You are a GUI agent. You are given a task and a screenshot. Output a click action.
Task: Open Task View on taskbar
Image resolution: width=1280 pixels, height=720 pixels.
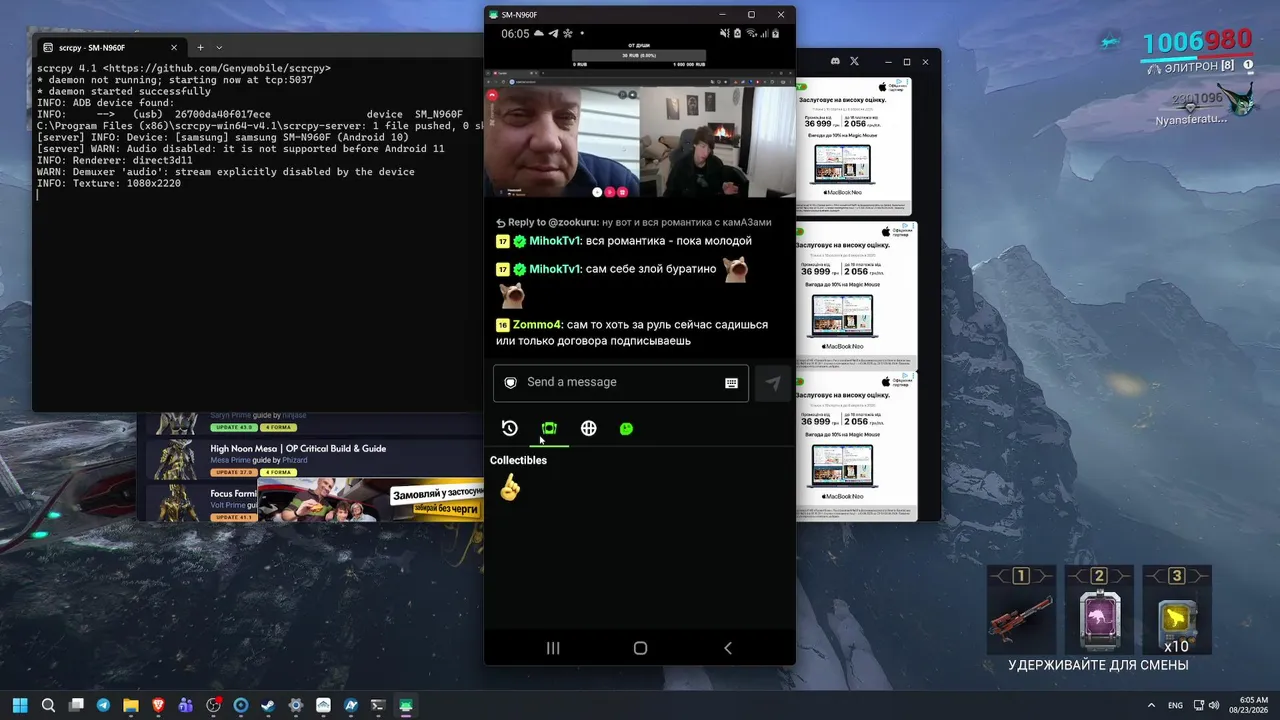[x=76, y=705]
